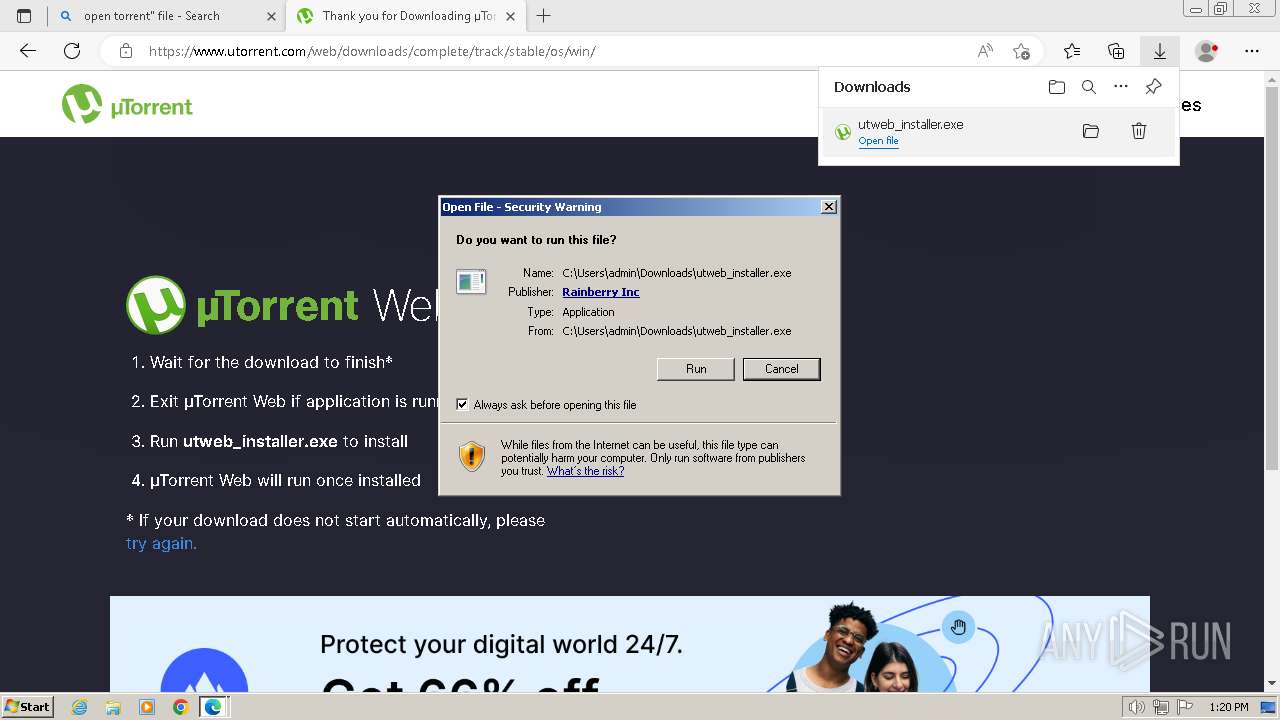
Task: Click the try again download link
Action: [x=161, y=543]
